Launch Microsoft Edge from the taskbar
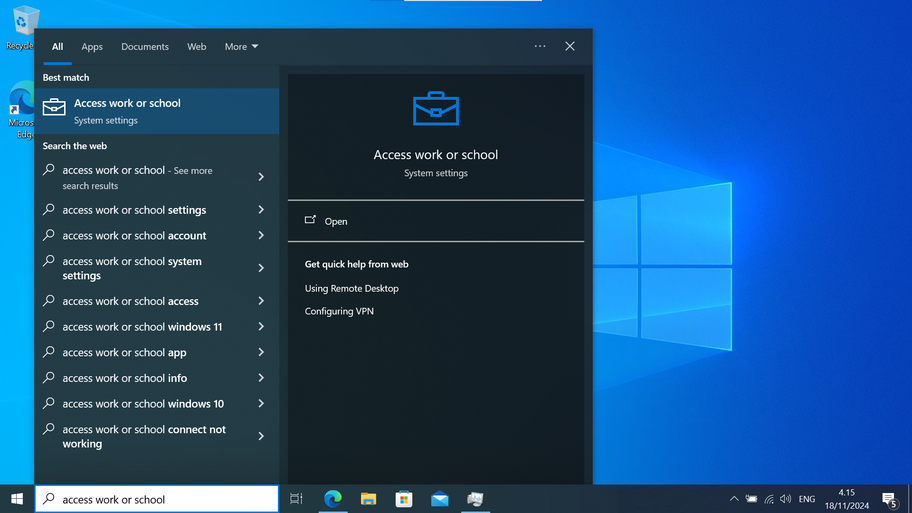 click(x=333, y=498)
